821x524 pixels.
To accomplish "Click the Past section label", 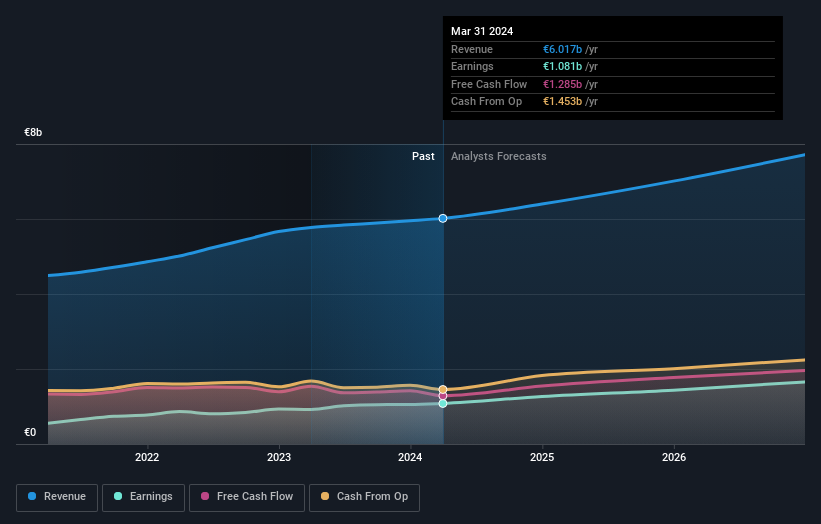I will (x=423, y=157).
